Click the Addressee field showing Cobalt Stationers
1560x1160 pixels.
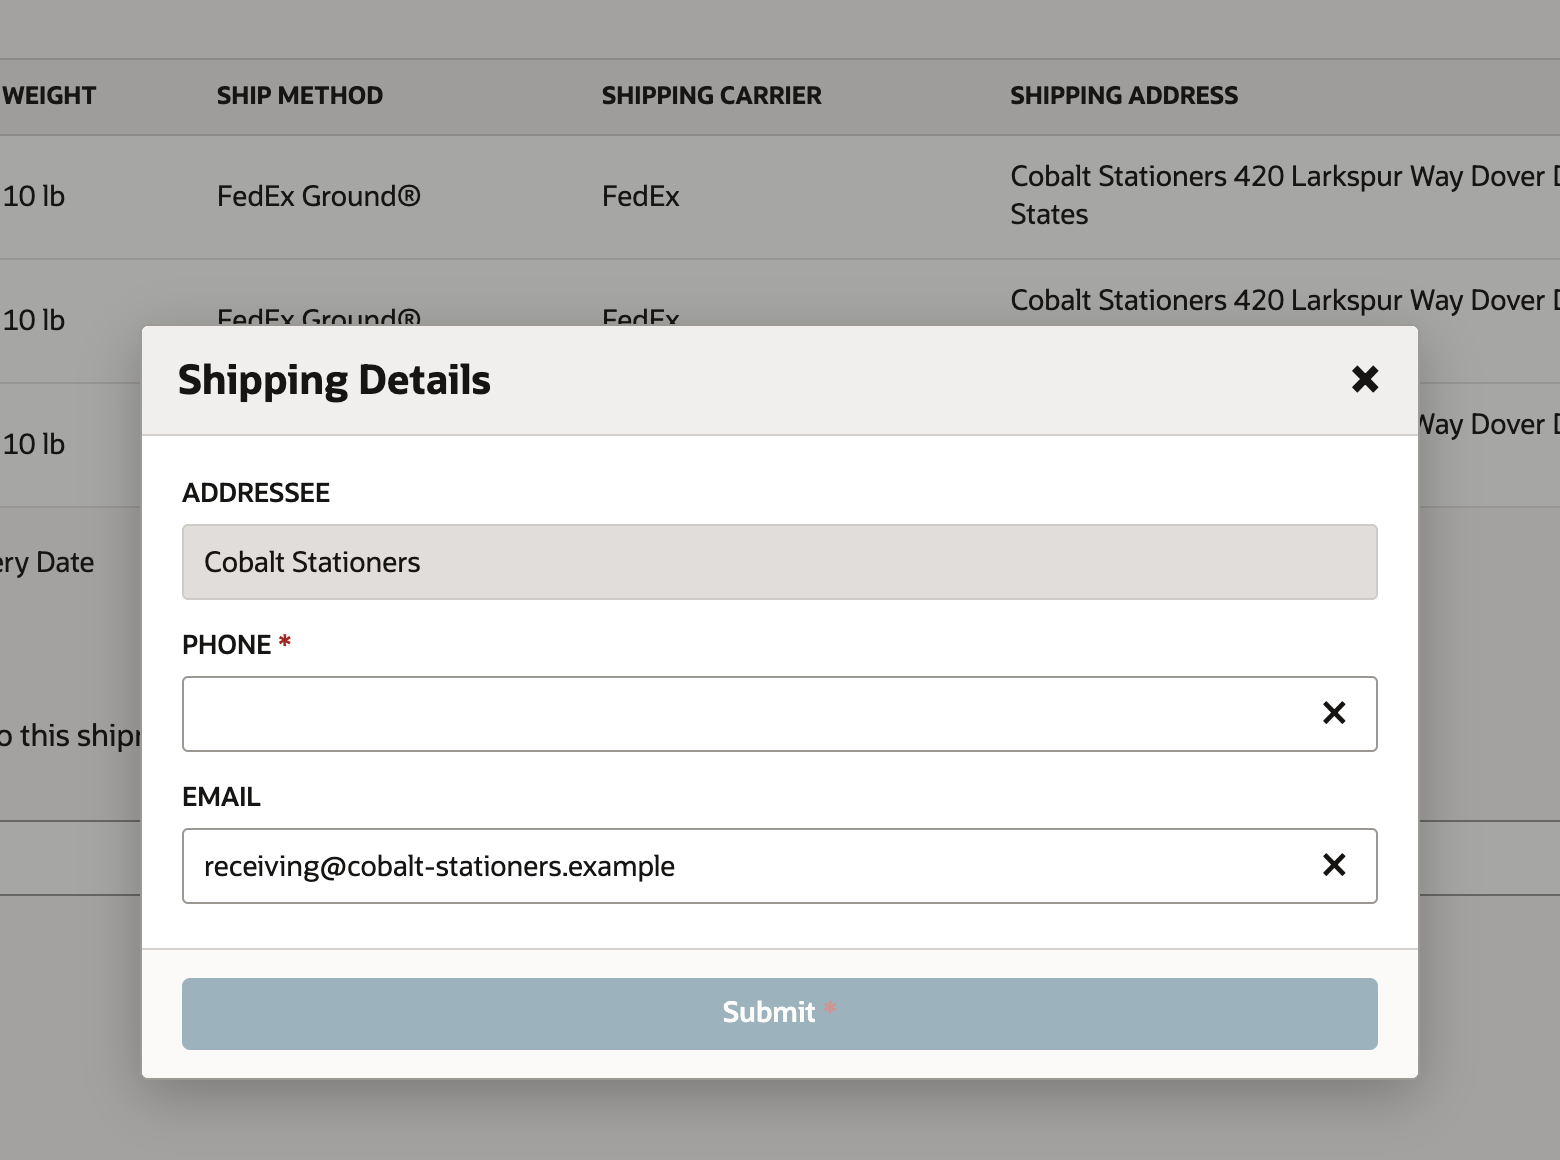pyautogui.click(x=780, y=562)
